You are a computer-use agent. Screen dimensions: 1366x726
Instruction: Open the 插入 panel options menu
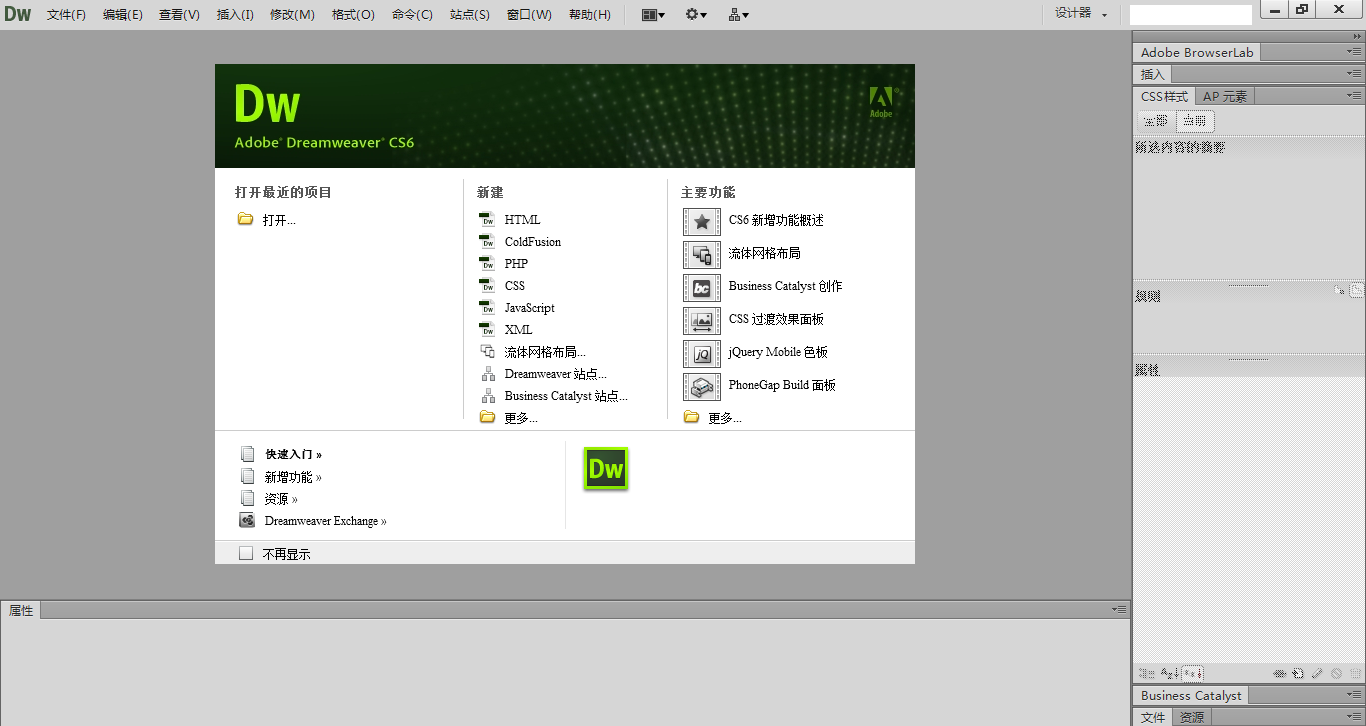coord(1354,74)
